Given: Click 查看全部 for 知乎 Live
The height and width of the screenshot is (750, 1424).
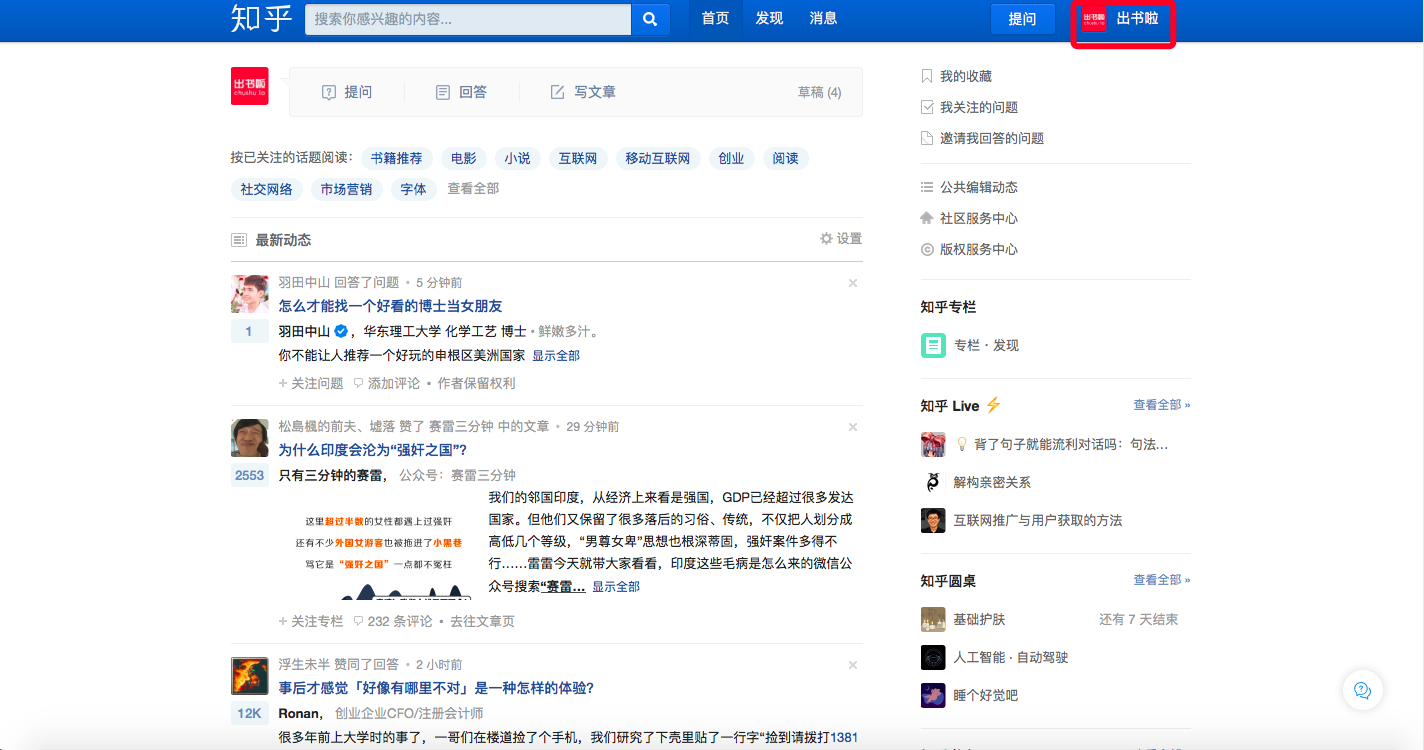Looking at the screenshot, I should 1162,405.
